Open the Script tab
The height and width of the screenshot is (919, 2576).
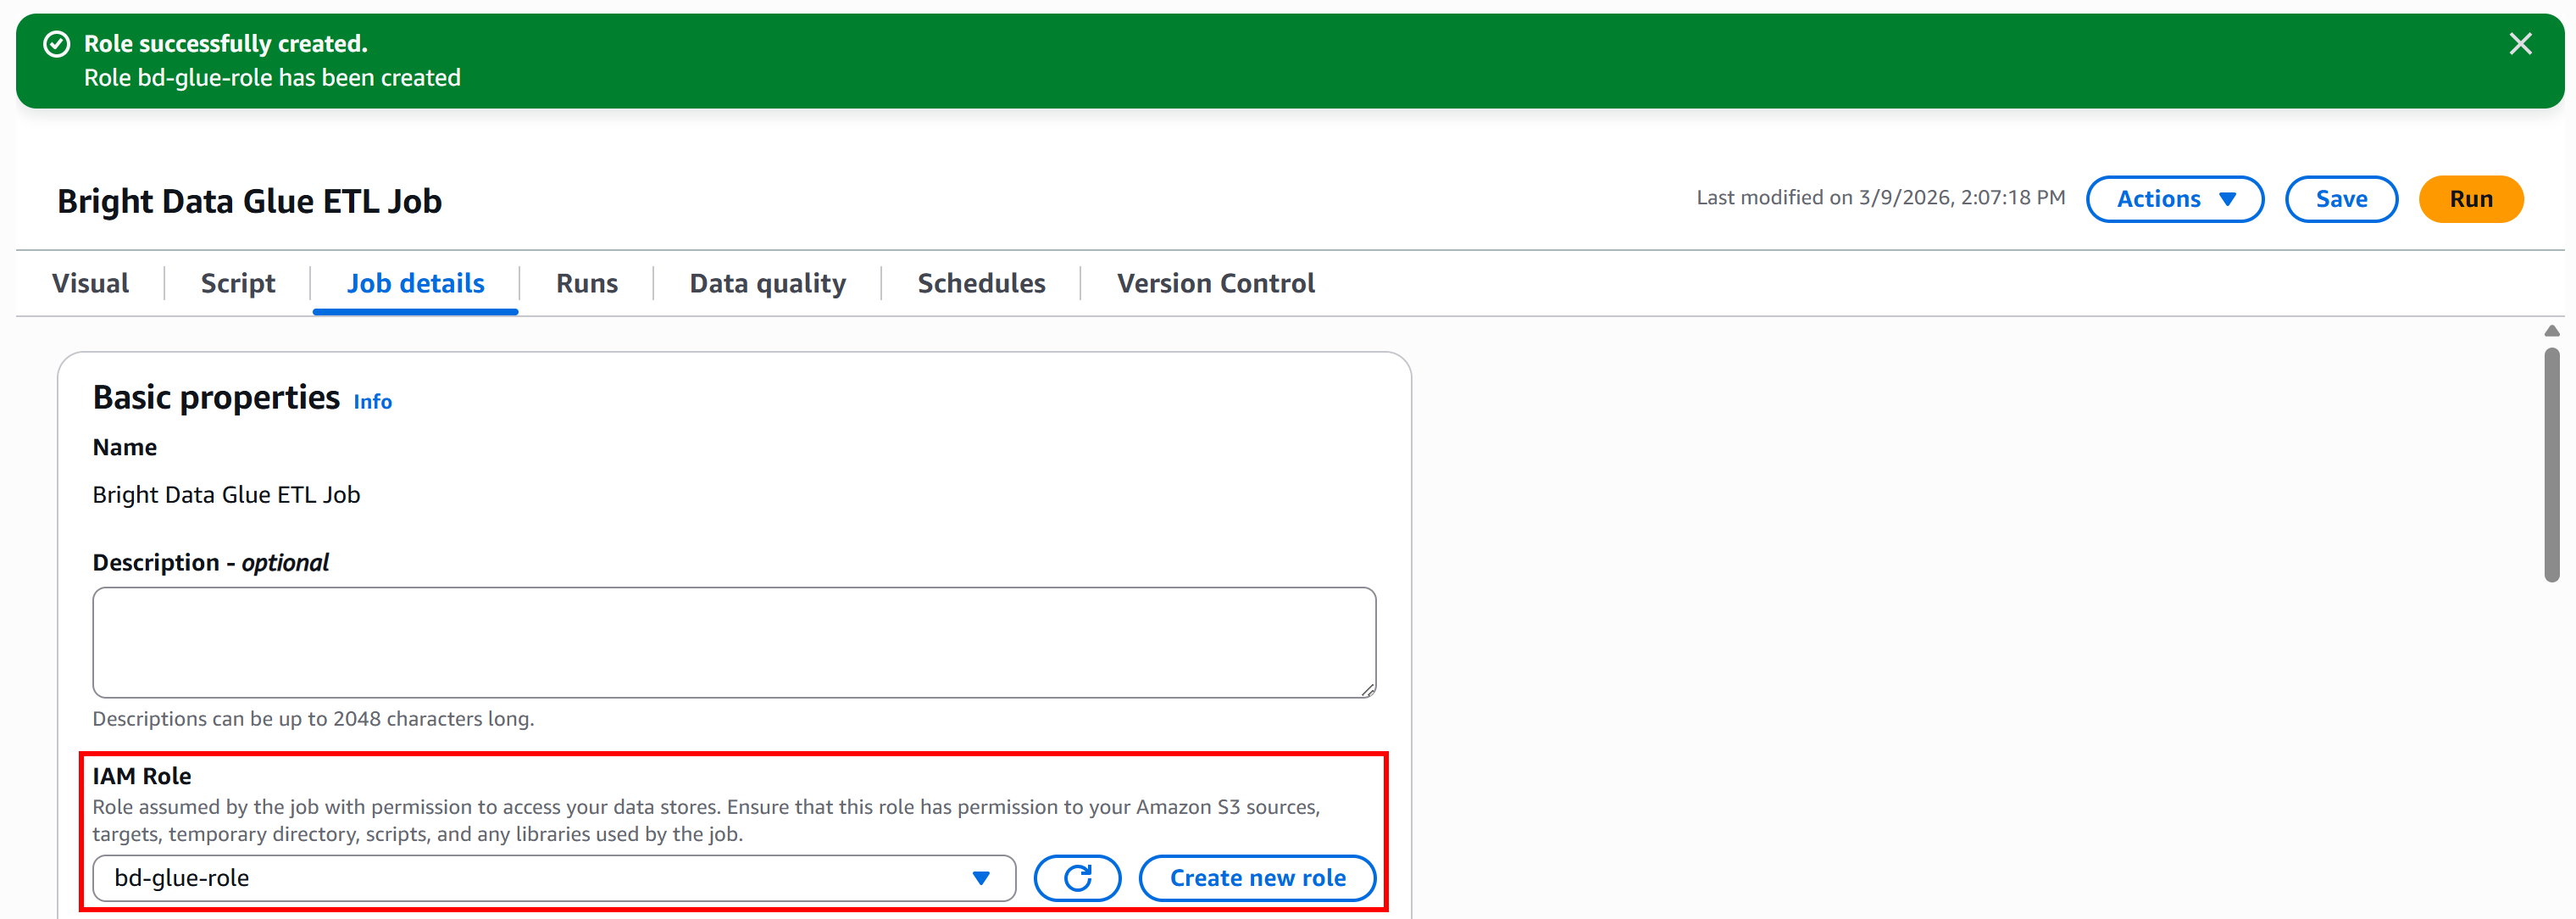coord(237,284)
